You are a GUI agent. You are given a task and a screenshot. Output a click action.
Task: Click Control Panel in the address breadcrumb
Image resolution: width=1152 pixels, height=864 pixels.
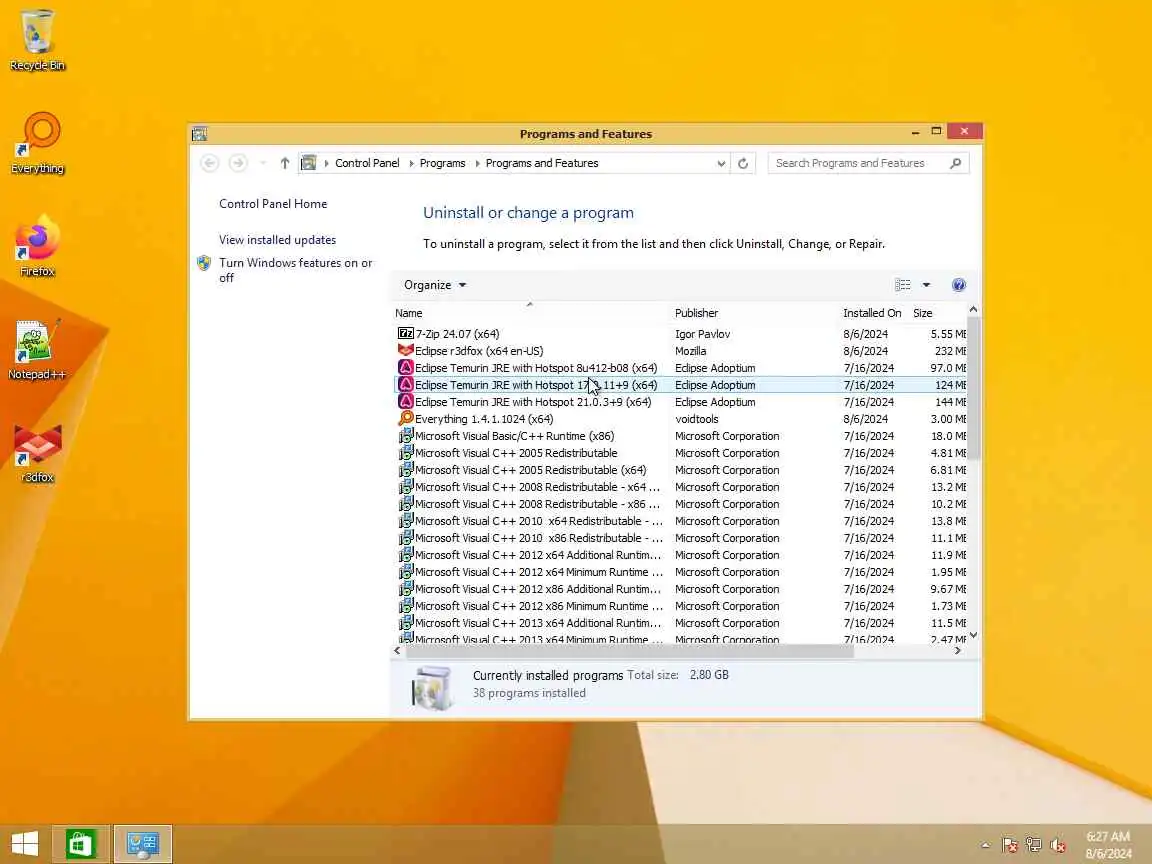pos(367,163)
